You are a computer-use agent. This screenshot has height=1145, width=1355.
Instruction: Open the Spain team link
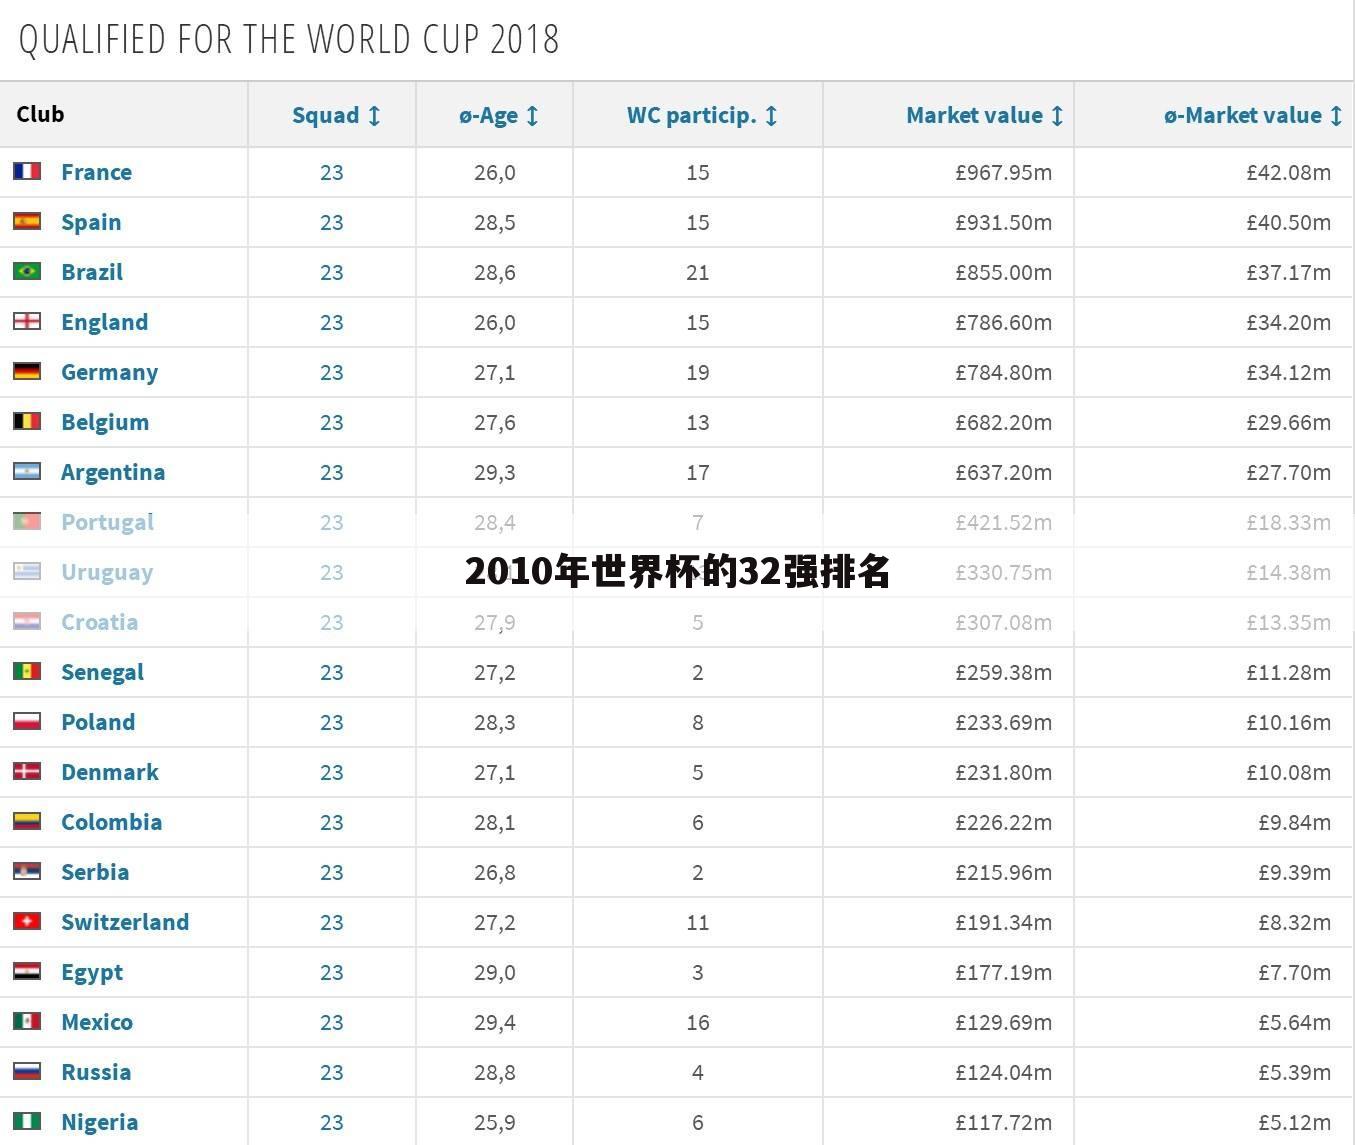click(x=91, y=222)
